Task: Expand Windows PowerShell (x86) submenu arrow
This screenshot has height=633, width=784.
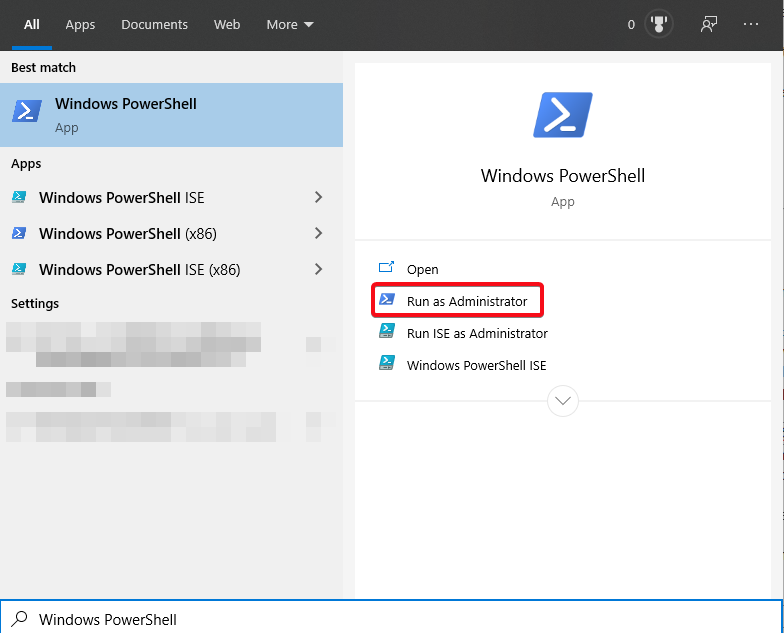Action: point(318,234)
